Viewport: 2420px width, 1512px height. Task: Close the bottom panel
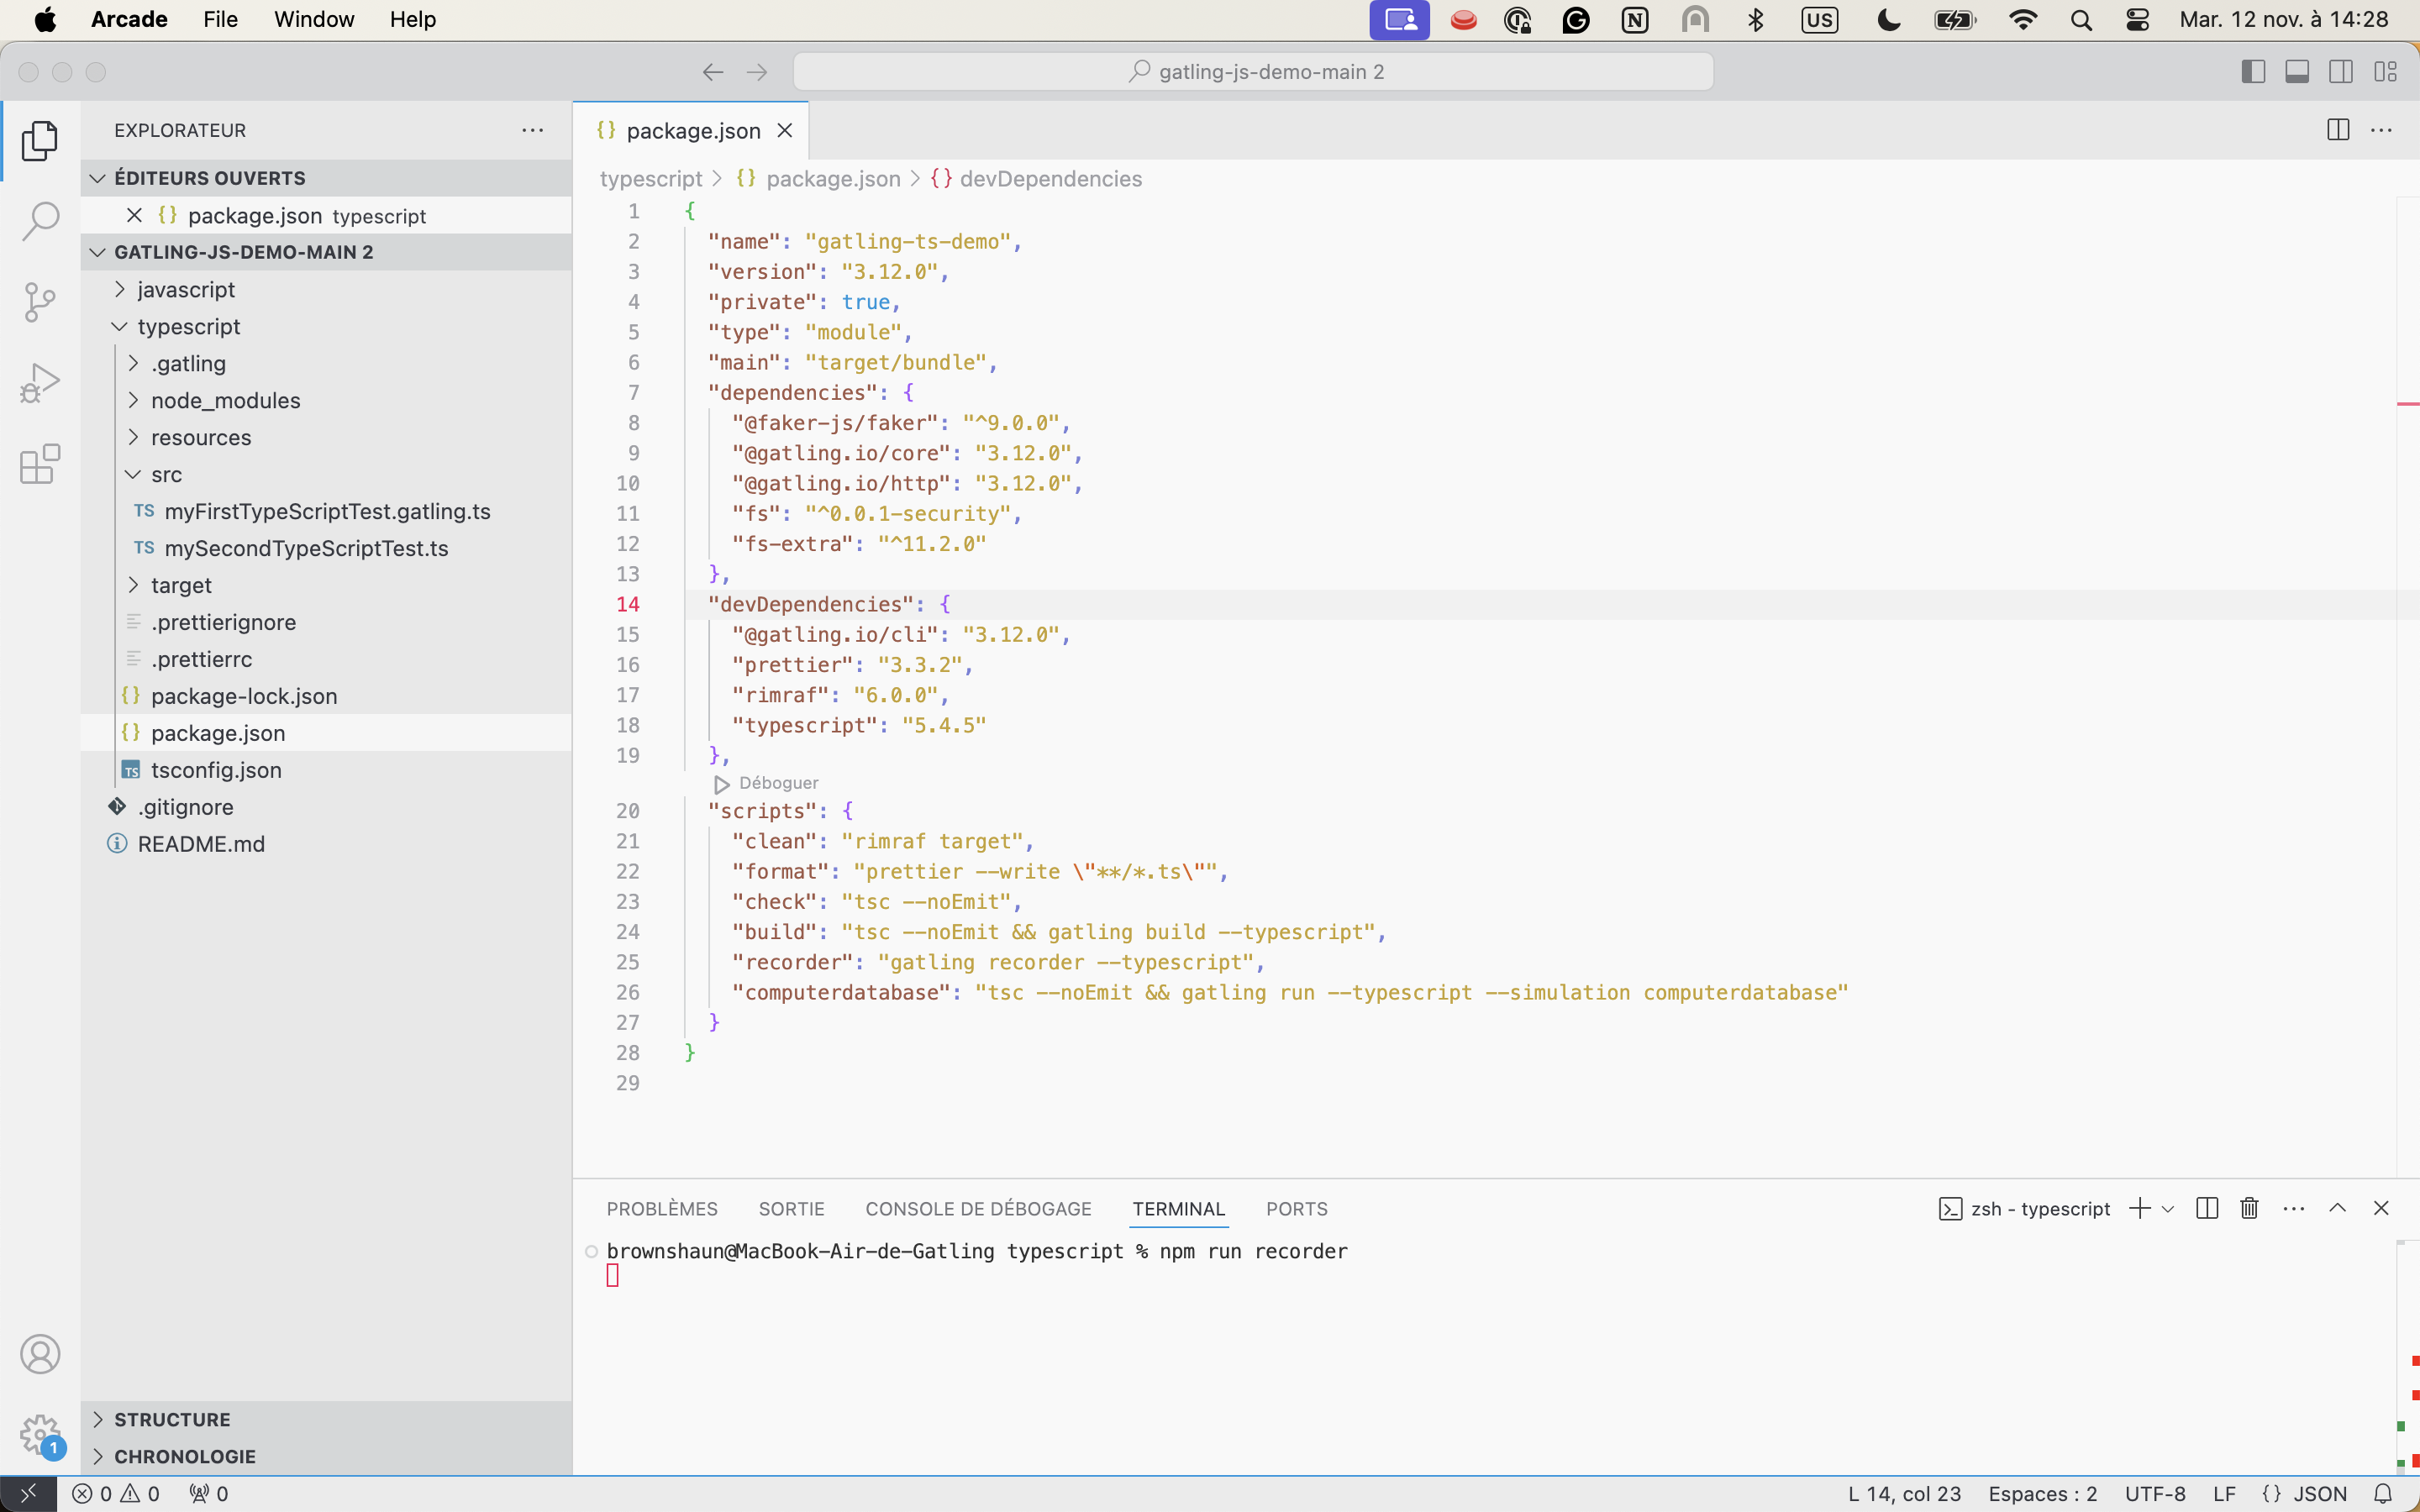pos(2381,1208)
